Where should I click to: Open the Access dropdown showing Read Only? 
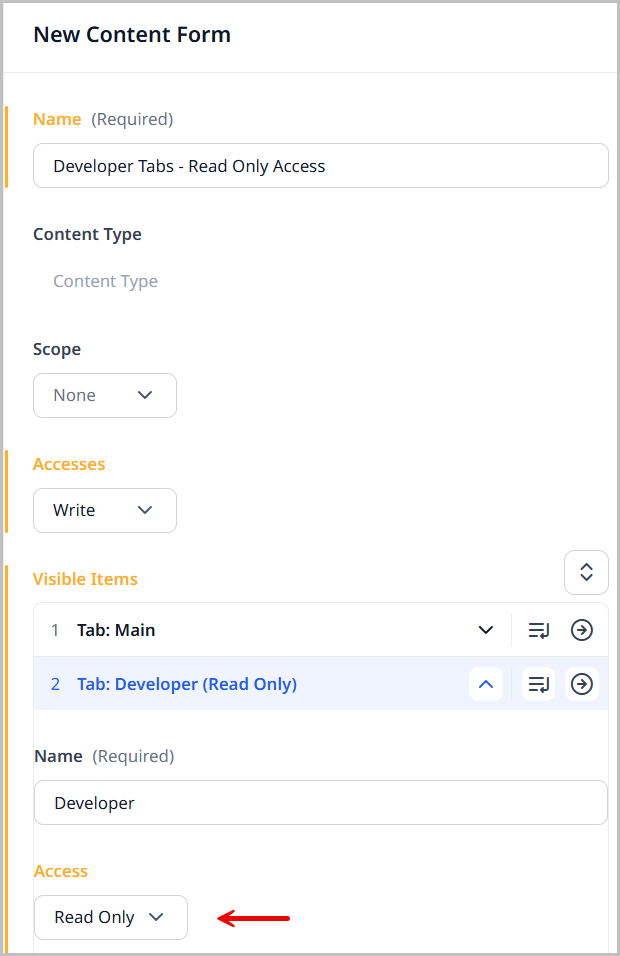[110, 917]
